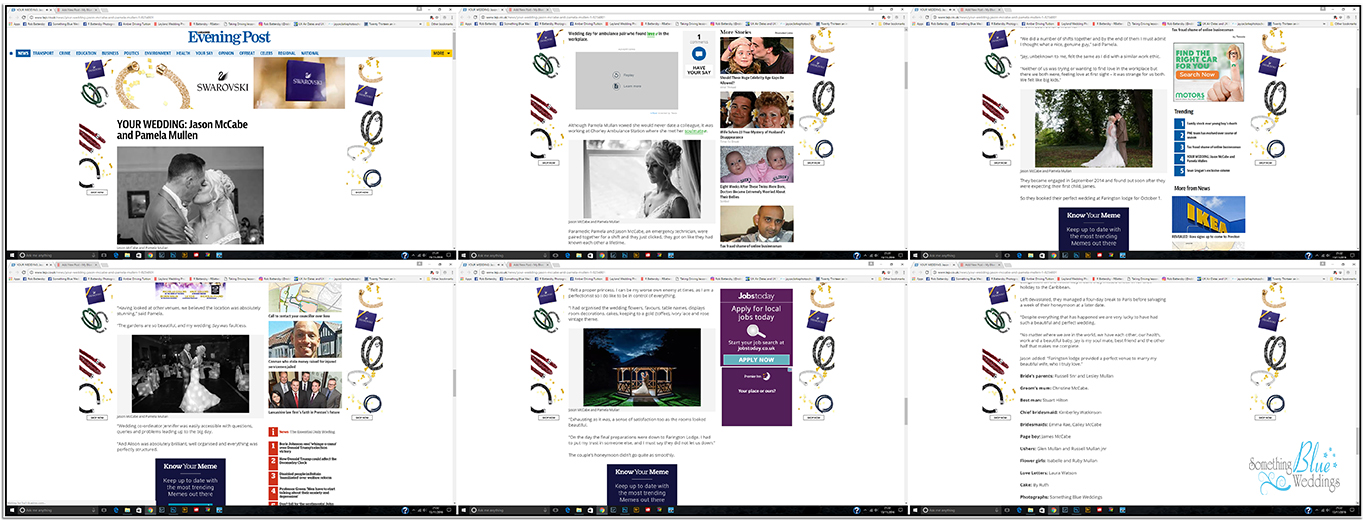Viewport: 1366px width, 521px height.
Task: Open trending story 'Family shock over young boy's death'
Action: [x=1212, y=124]
